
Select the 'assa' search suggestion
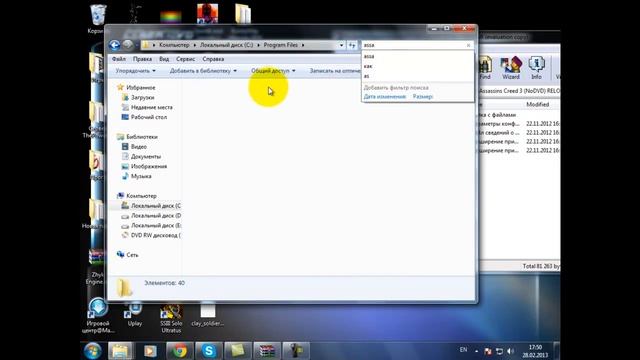click(418, 56)
